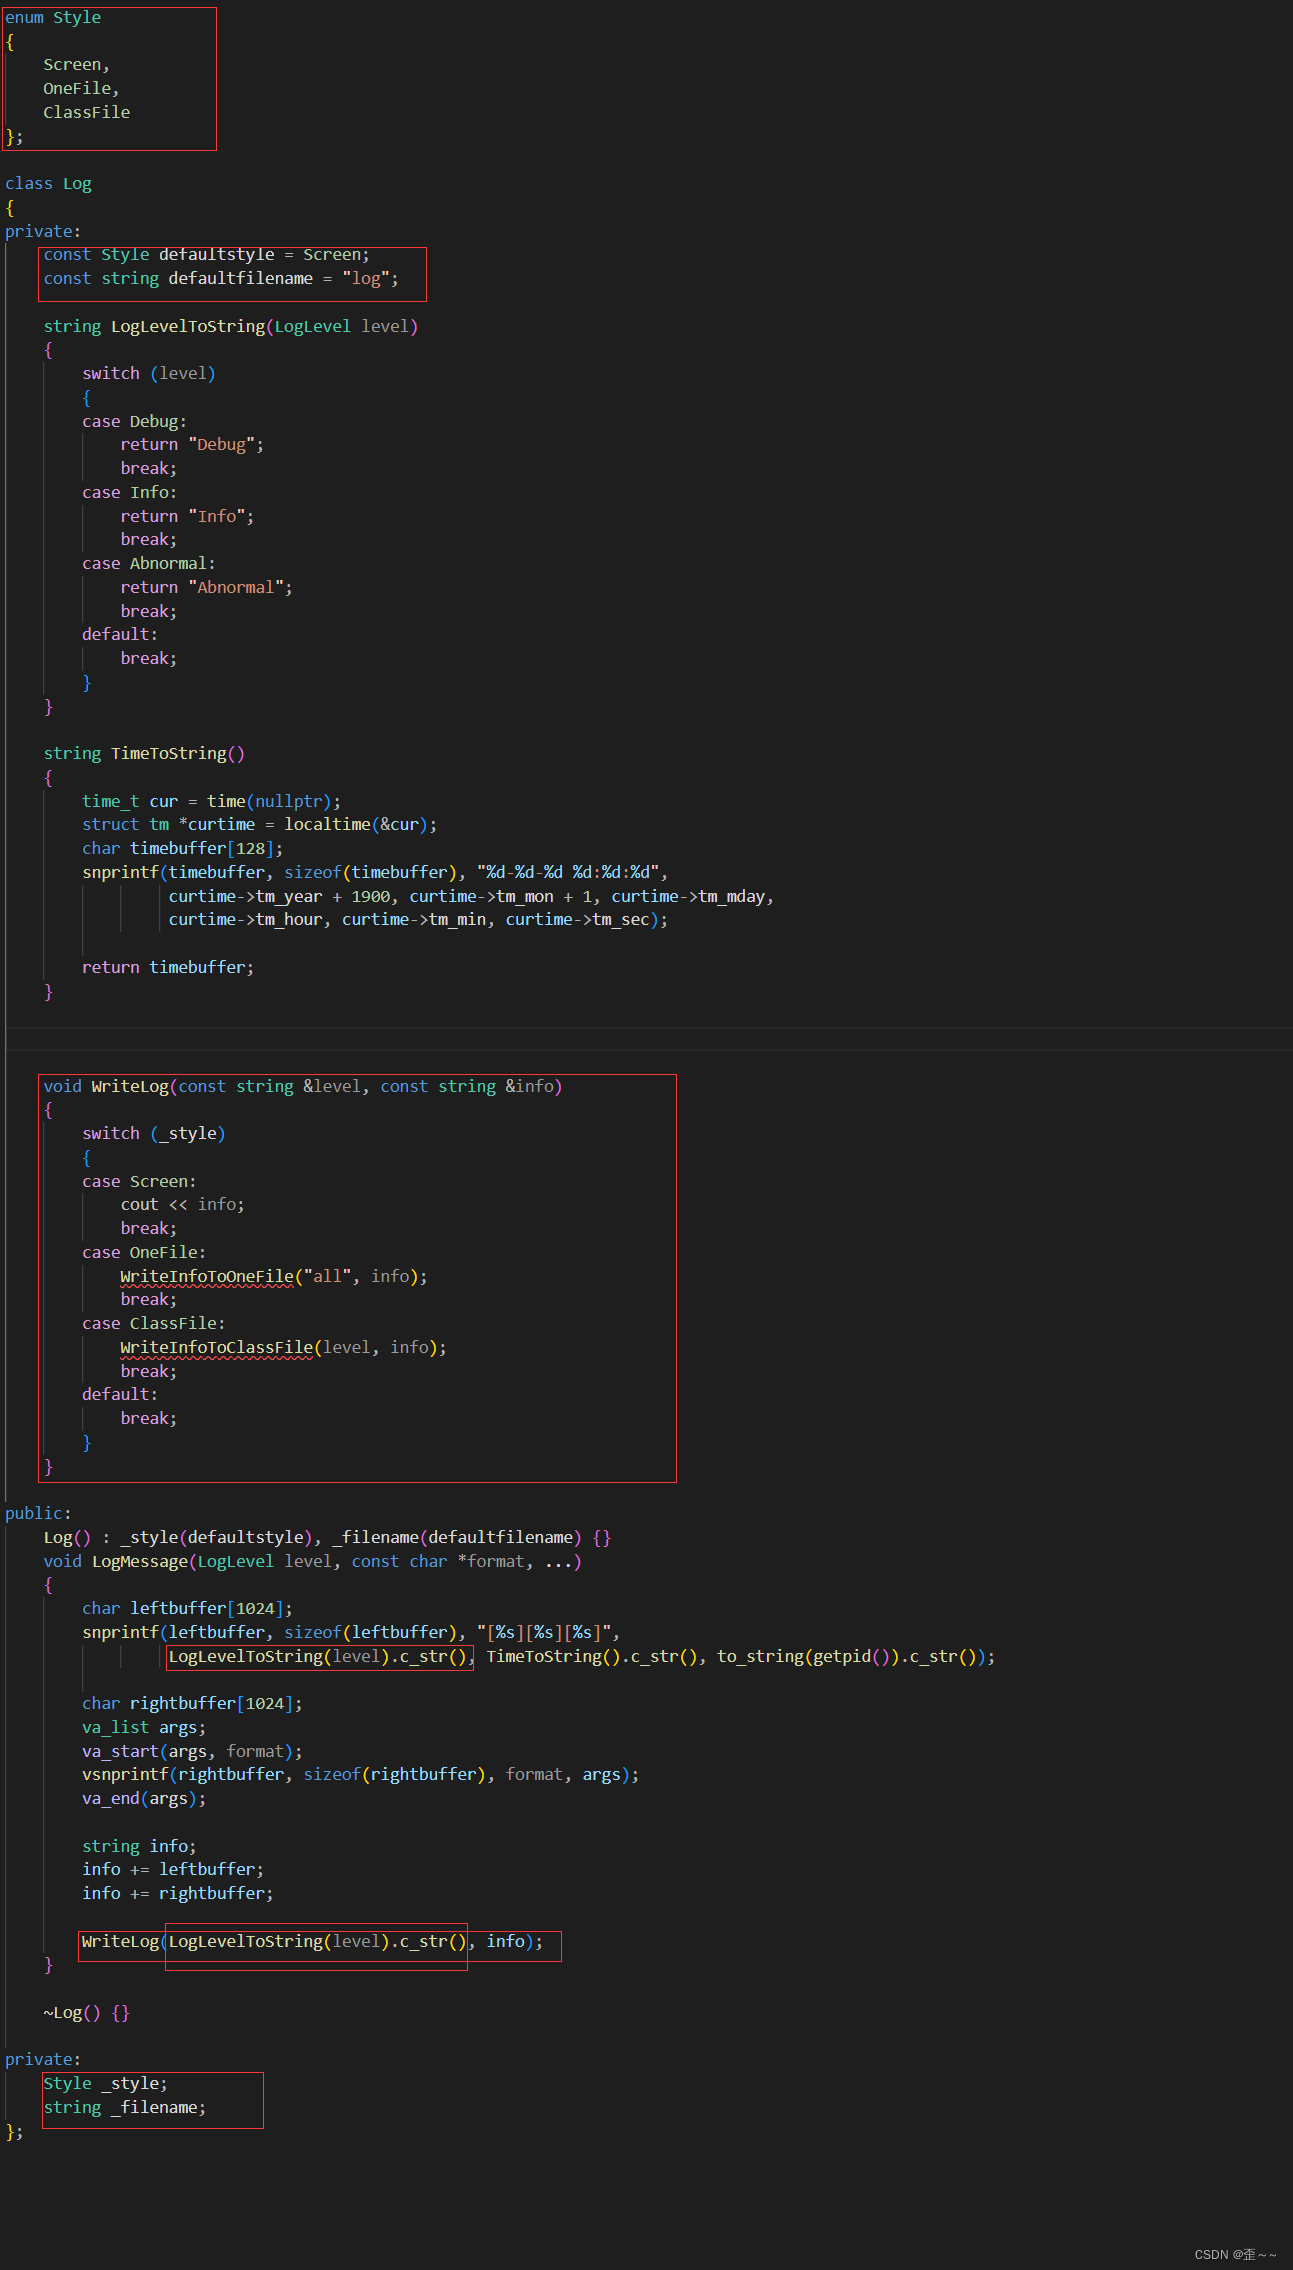1293x2270 pixels.
Task: Click the 'curtime->tm_hour' argument line
Action: click(x=418, y=920)
